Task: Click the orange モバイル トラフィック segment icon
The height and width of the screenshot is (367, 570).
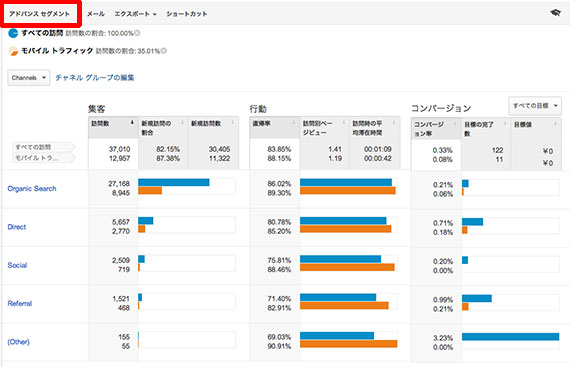Action: point(13,51)
